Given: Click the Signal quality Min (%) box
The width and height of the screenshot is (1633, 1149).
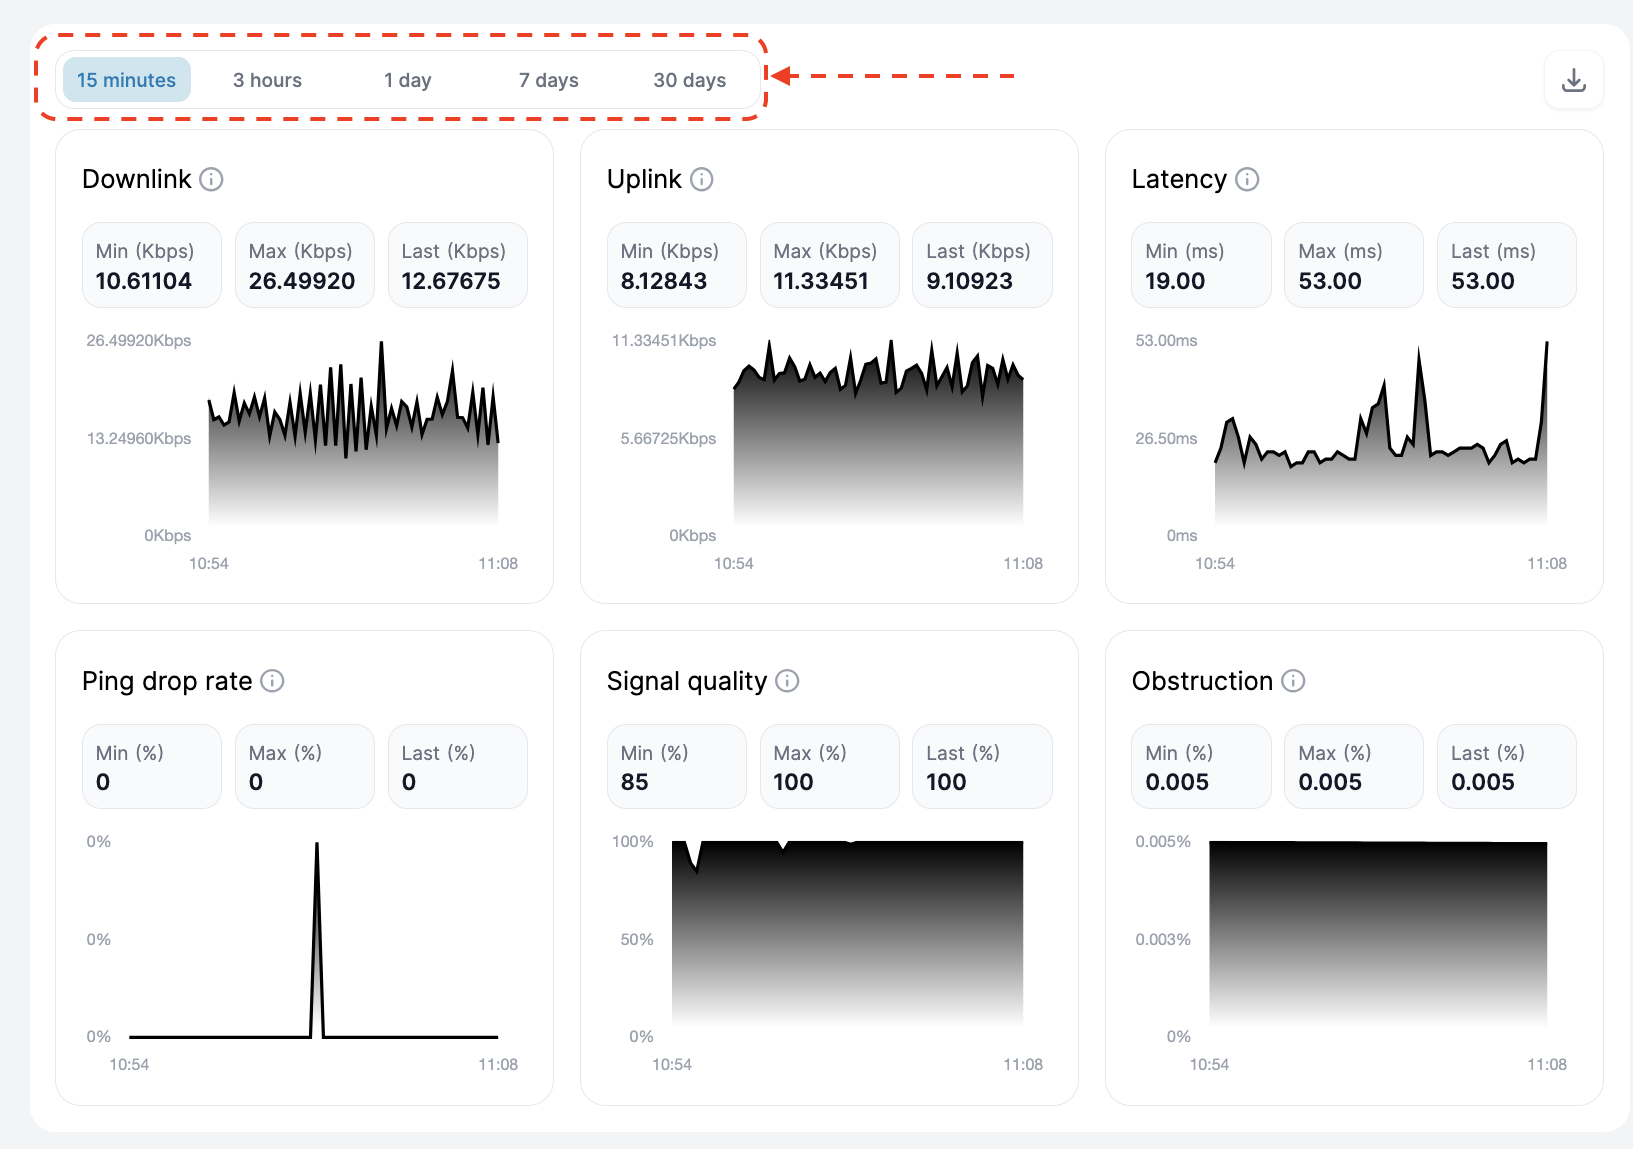Looking at the screenshot, I should pyautogui.click(x=676, y=767).
